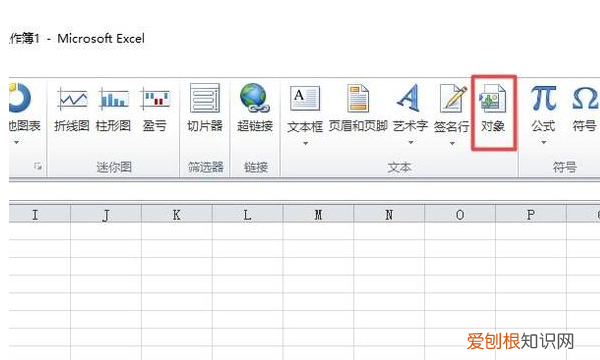Expand the Equation dropdown arrow
The image size is (600, 360).
544,143
